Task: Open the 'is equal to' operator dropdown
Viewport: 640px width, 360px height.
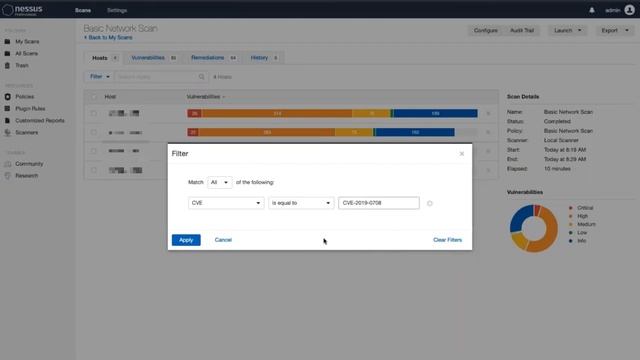Action: click(x=301, y=203)
